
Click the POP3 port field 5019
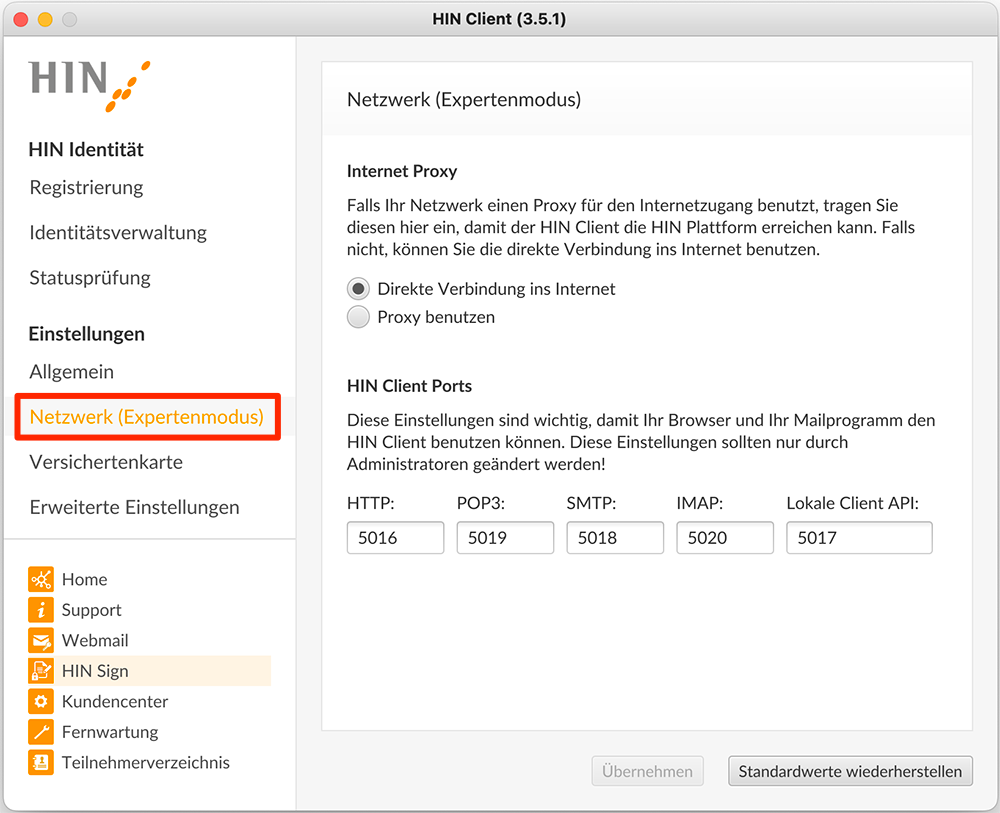[x=505, y=538]
